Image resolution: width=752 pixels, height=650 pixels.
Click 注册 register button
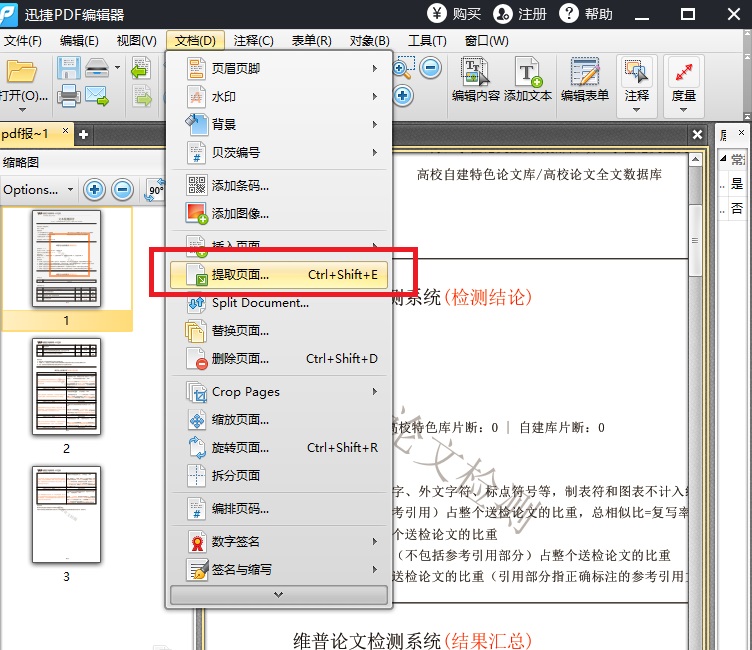[520, 14]
